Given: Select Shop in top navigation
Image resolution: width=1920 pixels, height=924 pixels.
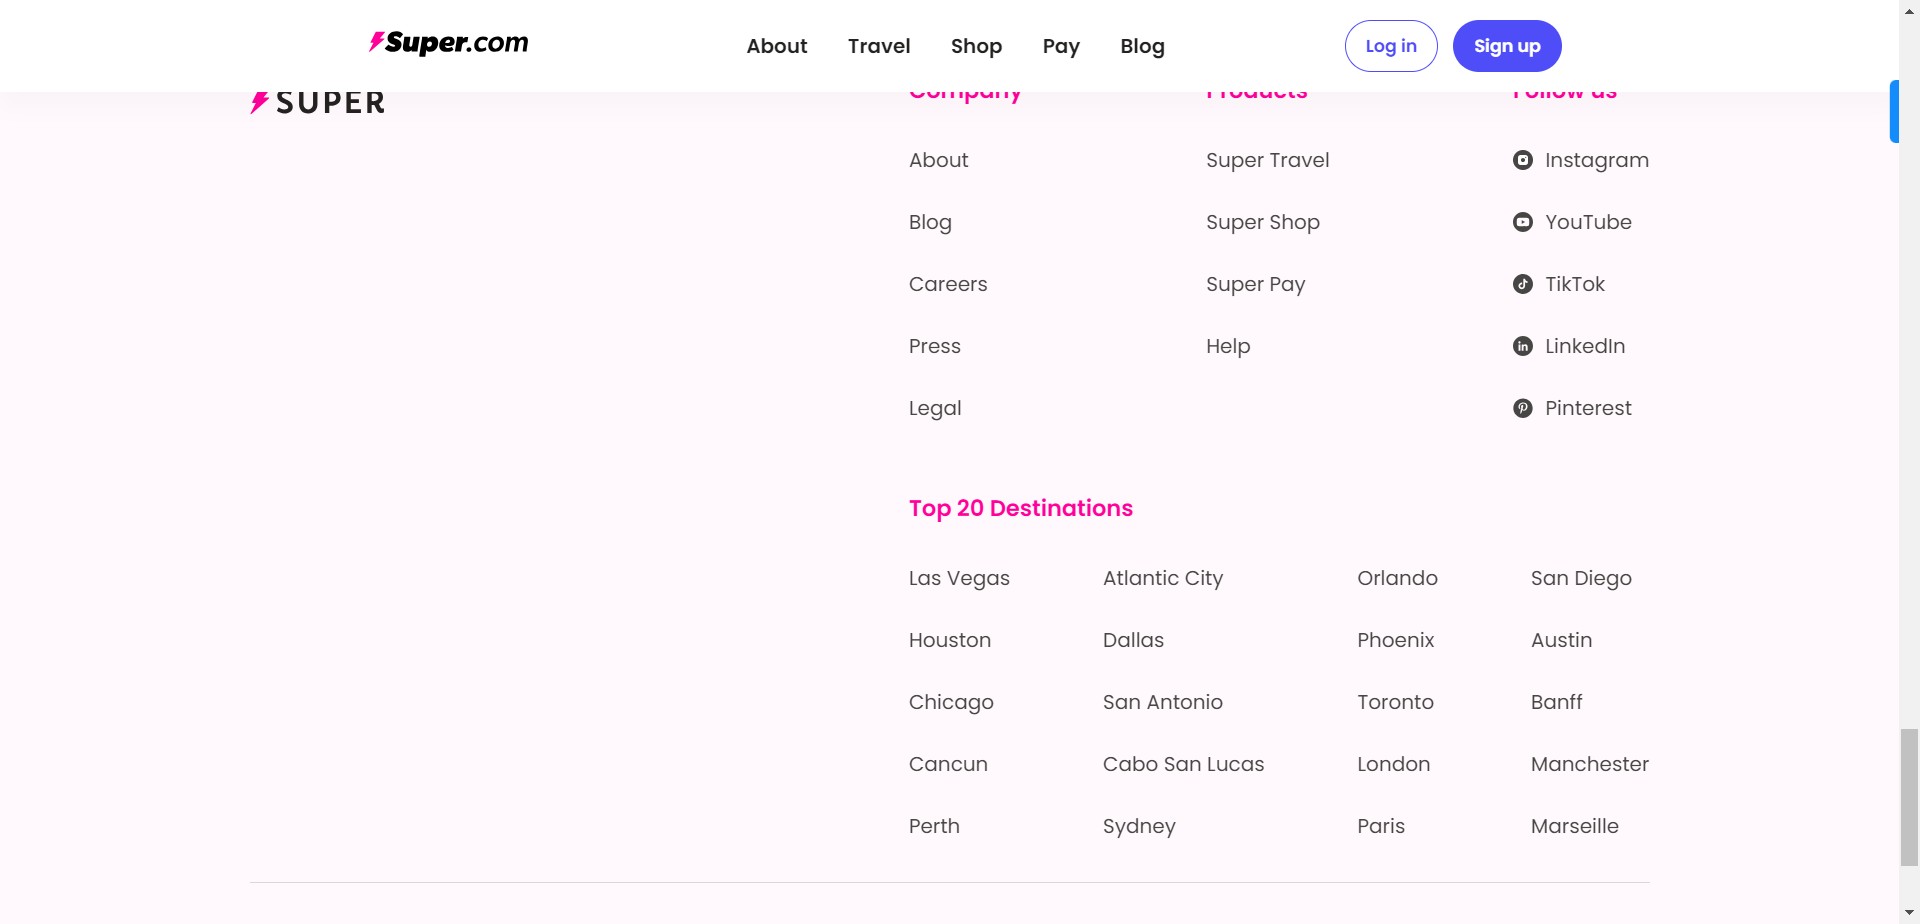Looking at the screenshot, I should tap(976, 46).
